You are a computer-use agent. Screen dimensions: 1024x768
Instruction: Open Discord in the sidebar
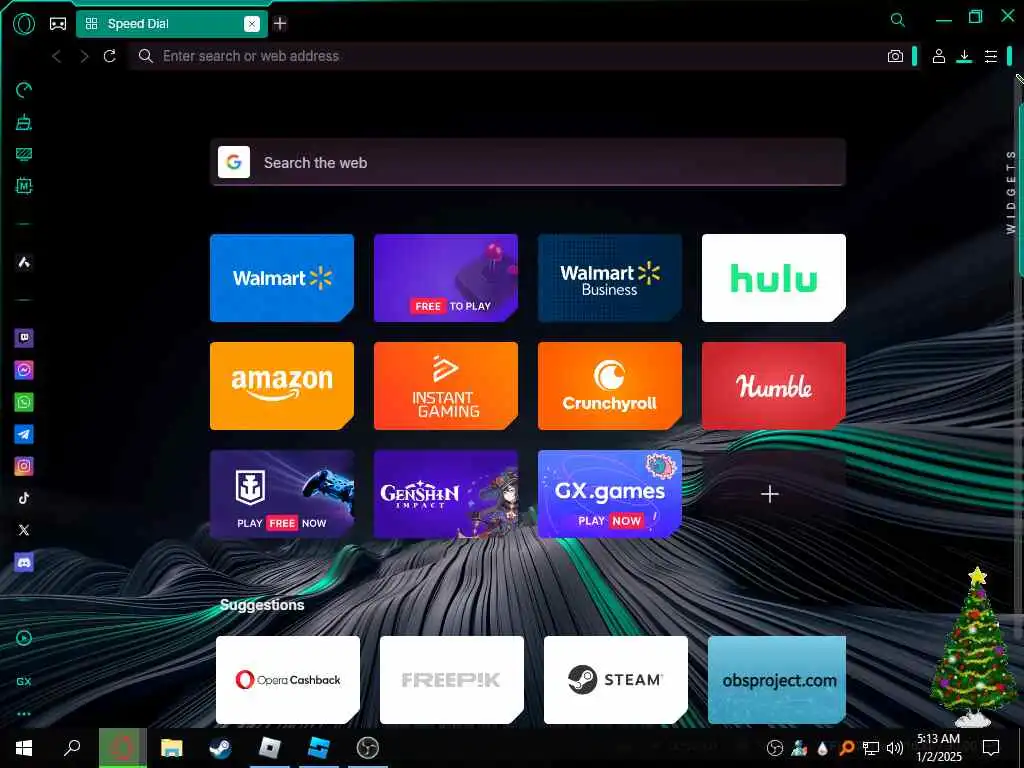click(x=24, y=562)
